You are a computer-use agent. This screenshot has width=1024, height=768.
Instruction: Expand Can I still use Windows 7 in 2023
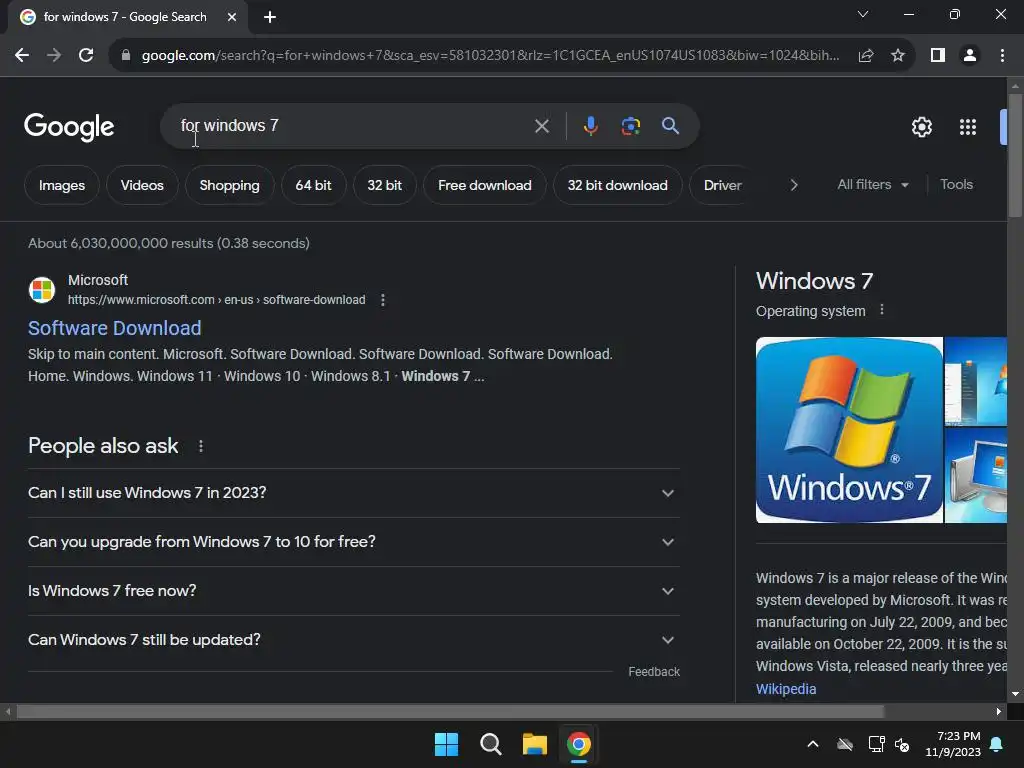353,493
